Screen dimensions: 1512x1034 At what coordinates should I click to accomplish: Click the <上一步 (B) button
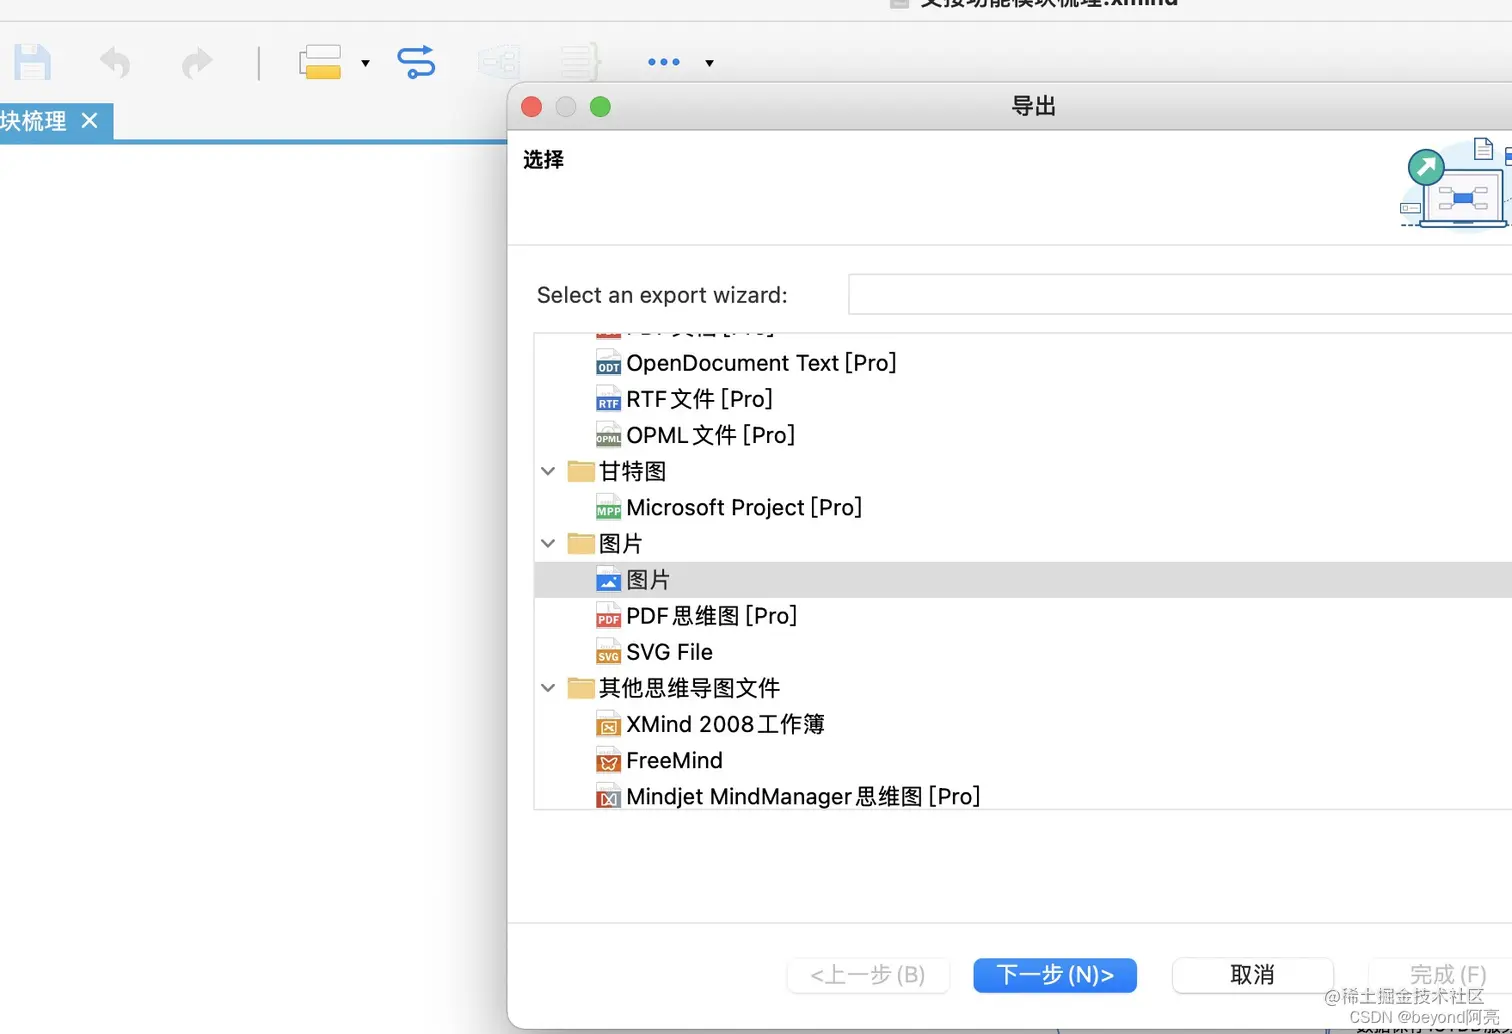point(868,975)
